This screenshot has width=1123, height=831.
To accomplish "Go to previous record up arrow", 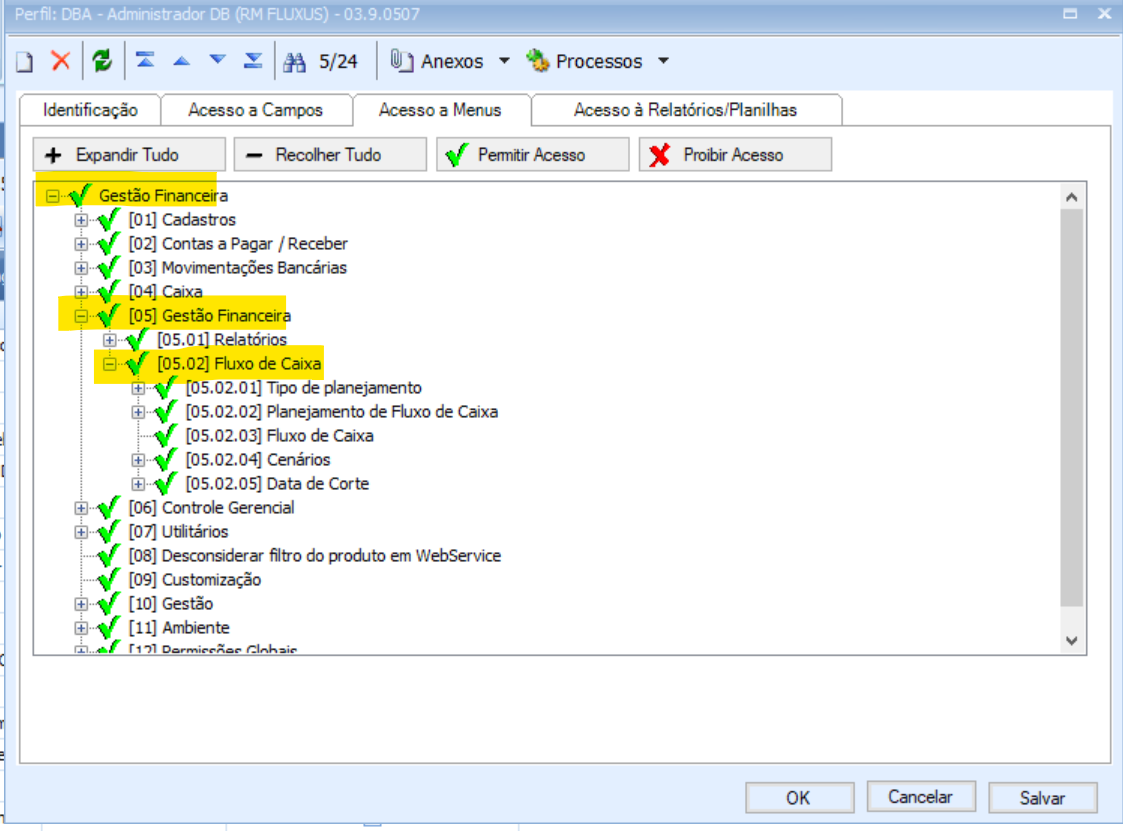I will [x=182, y=61].
